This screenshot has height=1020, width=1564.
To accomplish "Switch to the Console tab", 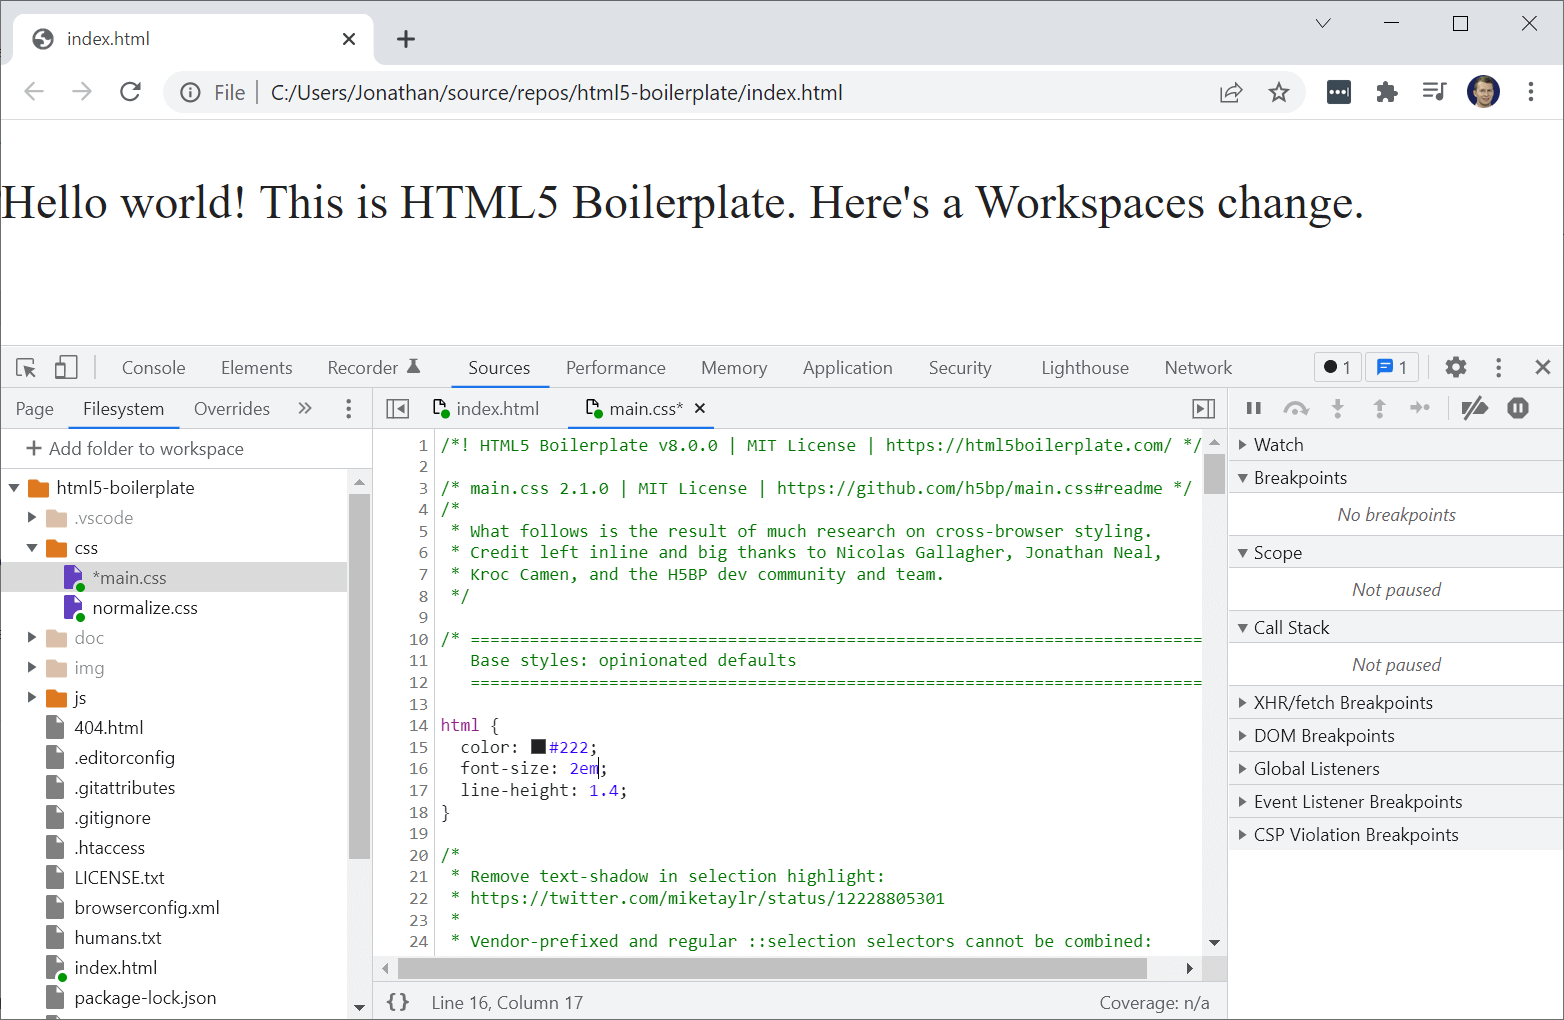I will coord(153,367).
